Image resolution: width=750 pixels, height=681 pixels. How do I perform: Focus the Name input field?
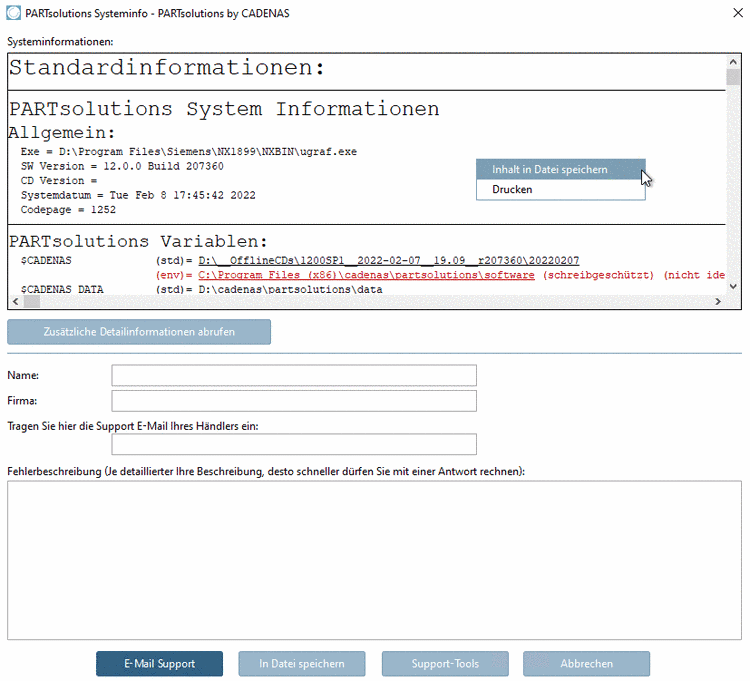[294, 375]
